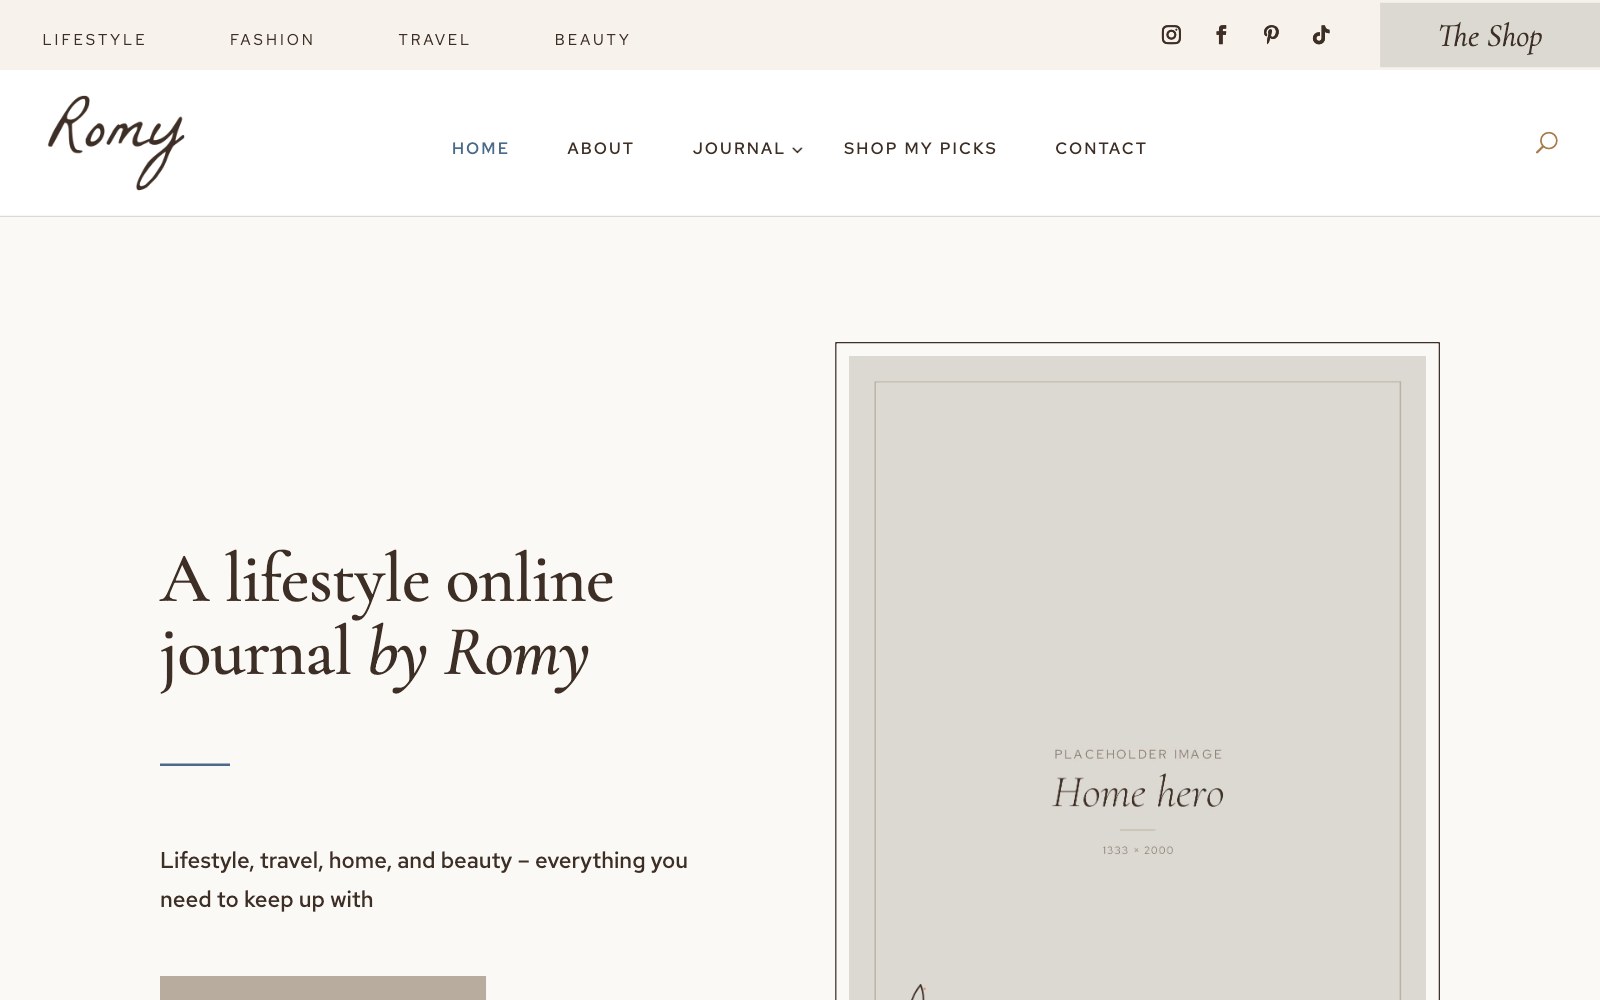Expand the Journal submenu chevron

[797, 150]
